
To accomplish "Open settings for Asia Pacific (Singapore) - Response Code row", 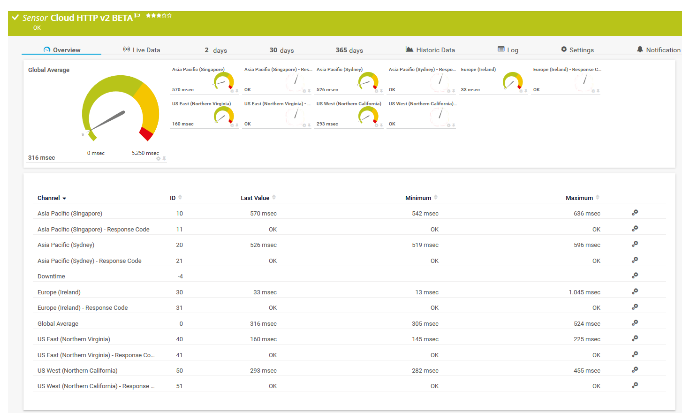I will [x=635, y=228].
